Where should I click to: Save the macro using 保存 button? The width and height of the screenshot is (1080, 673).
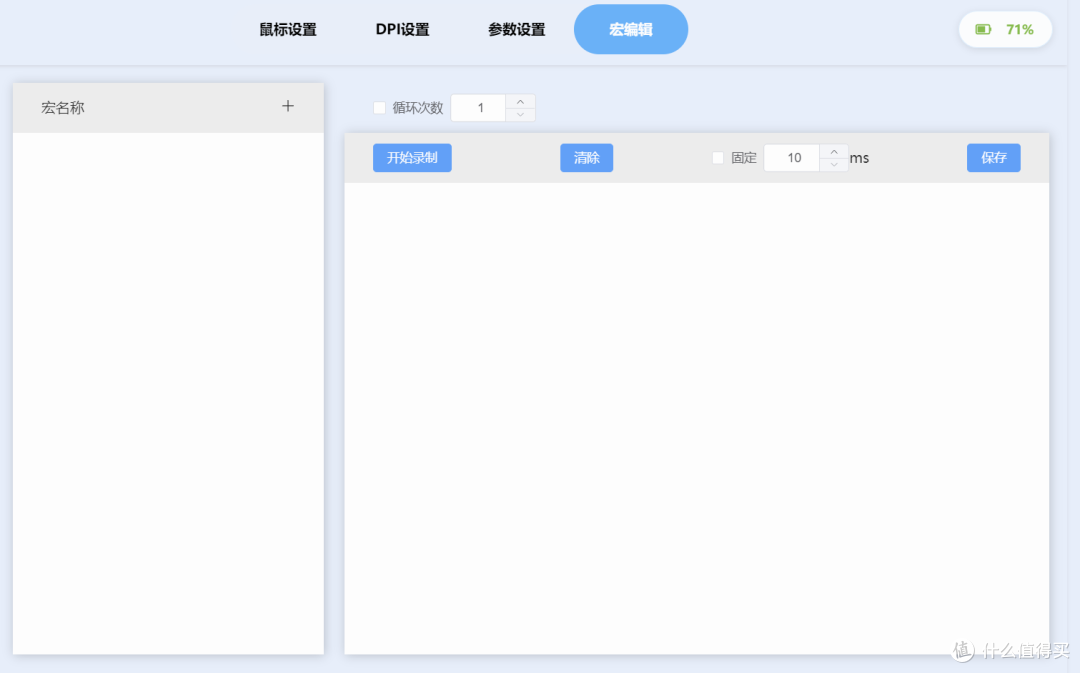click(x=994, y=158)
